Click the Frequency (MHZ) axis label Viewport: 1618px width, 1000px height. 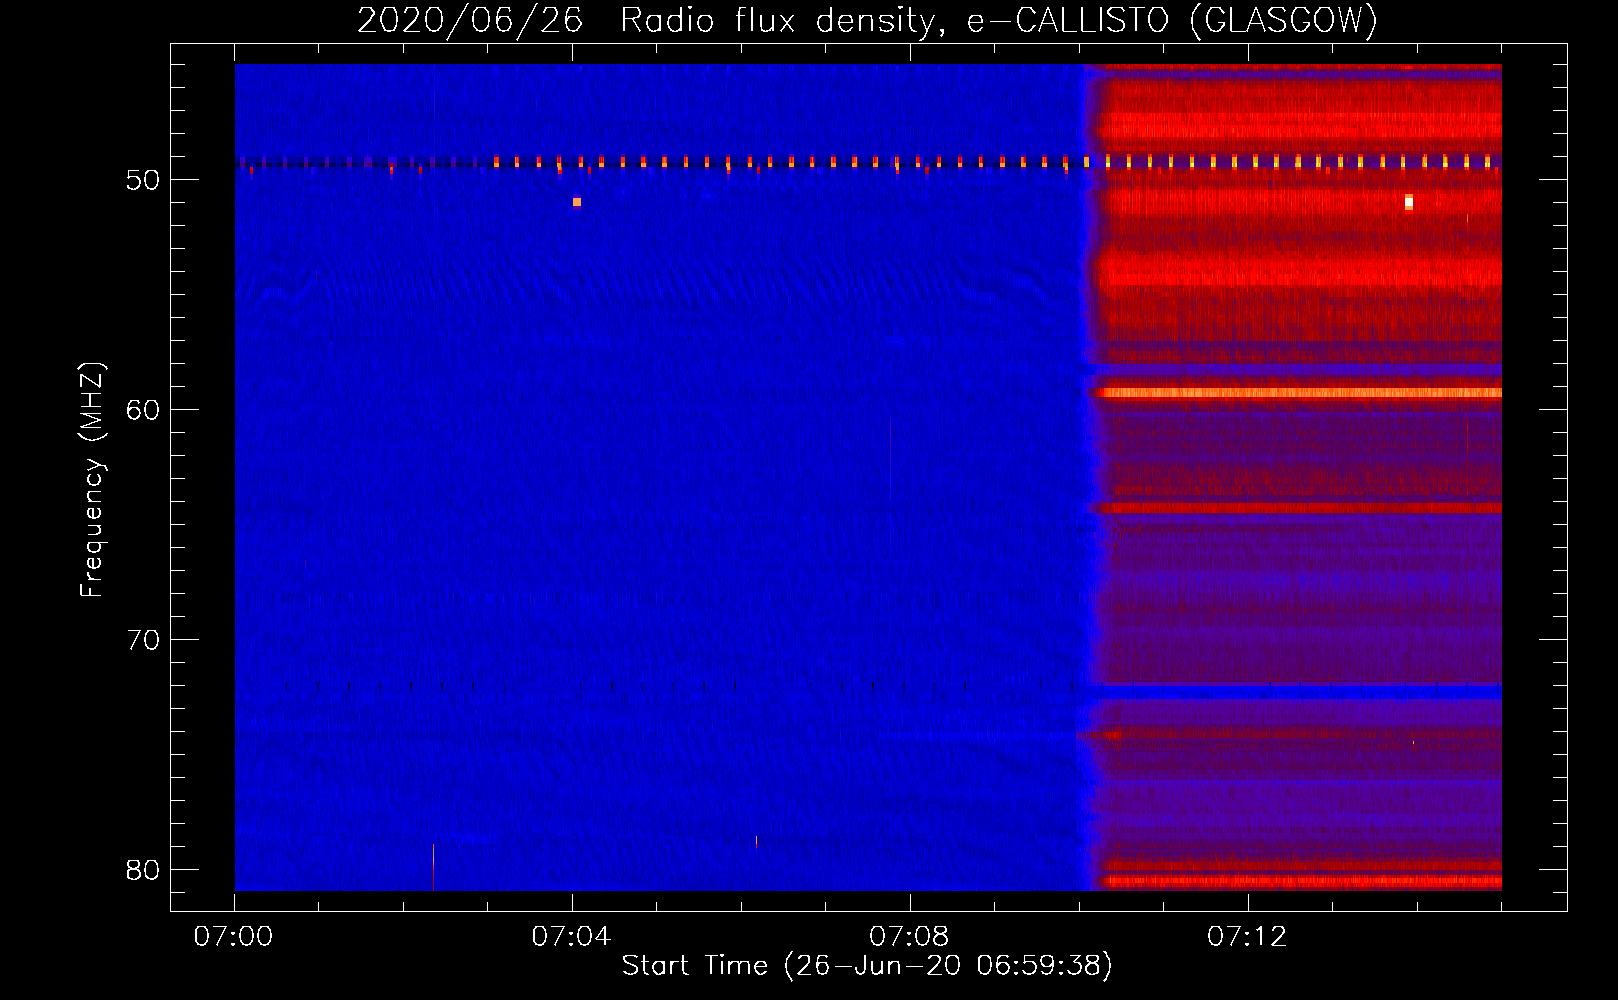point(92,480)
